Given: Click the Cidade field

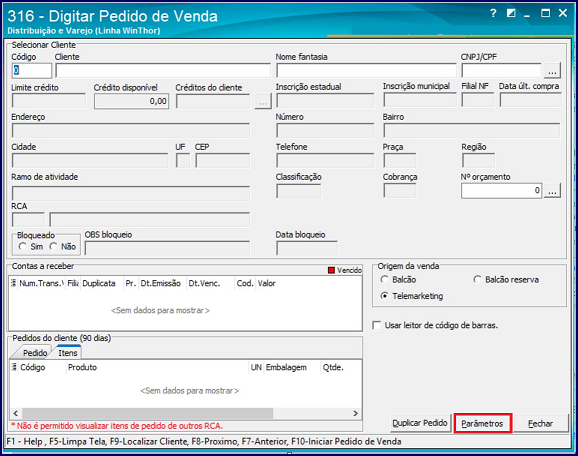Looking at the screenshot, I should click(x=90, y=161).
